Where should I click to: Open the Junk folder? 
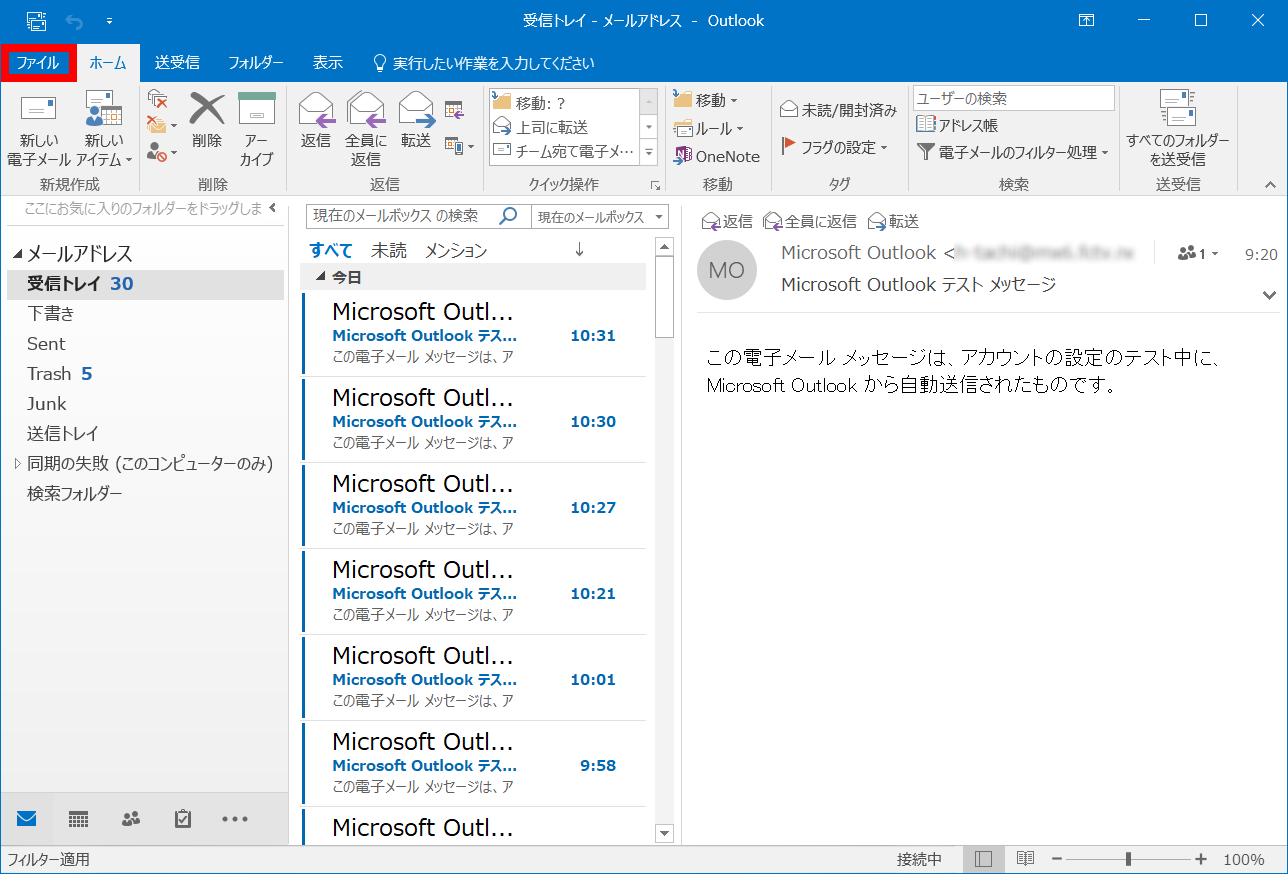146,404
